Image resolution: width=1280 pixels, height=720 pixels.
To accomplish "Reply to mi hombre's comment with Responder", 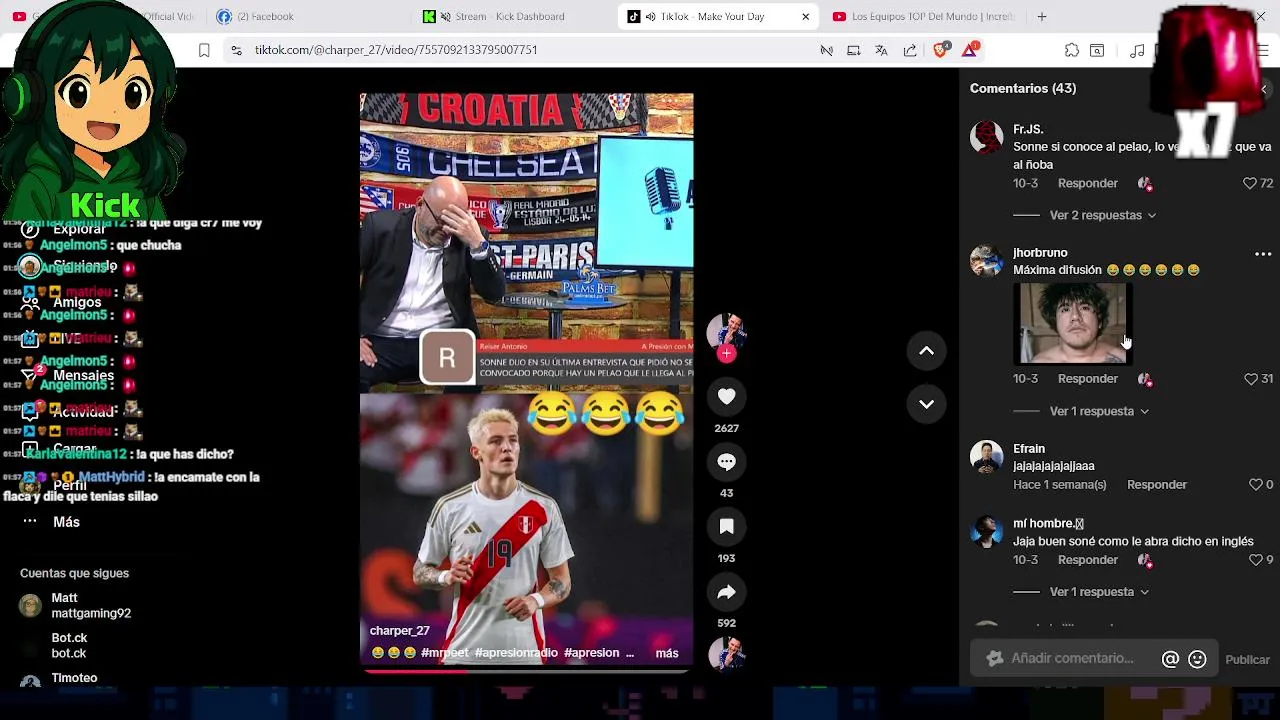I will (1088, 560).
